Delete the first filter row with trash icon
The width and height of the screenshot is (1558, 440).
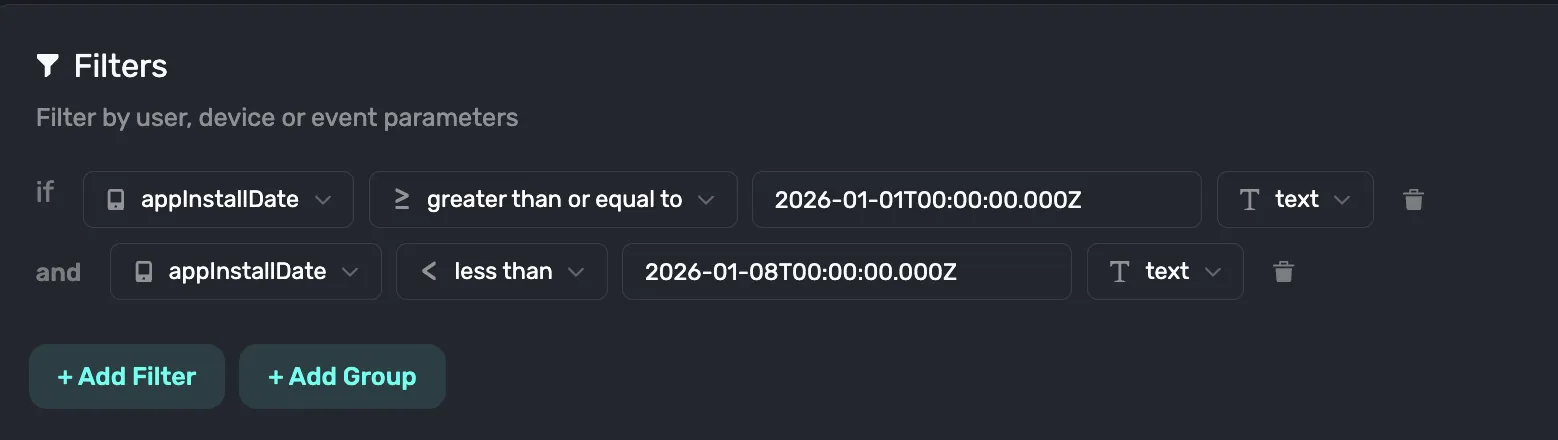[1413, 199]
